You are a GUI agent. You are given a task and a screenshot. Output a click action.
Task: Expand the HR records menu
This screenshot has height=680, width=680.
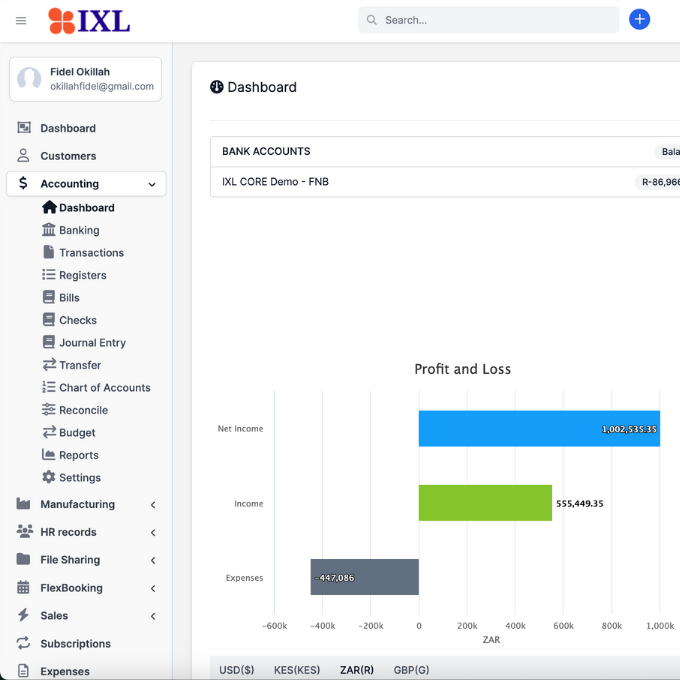point(152,533)
